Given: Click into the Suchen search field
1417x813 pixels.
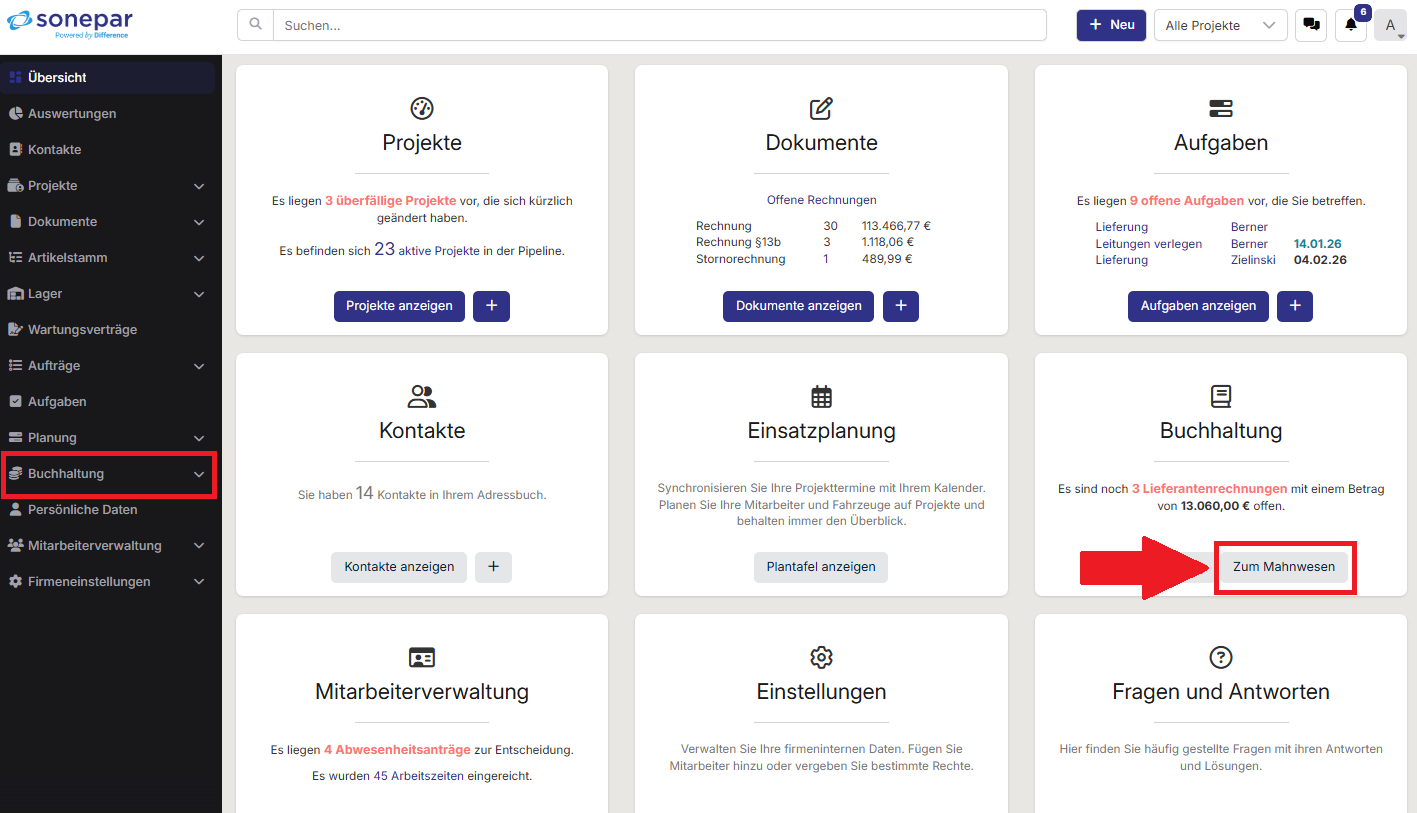Looking at the screenshot, I should pos(660,25).
